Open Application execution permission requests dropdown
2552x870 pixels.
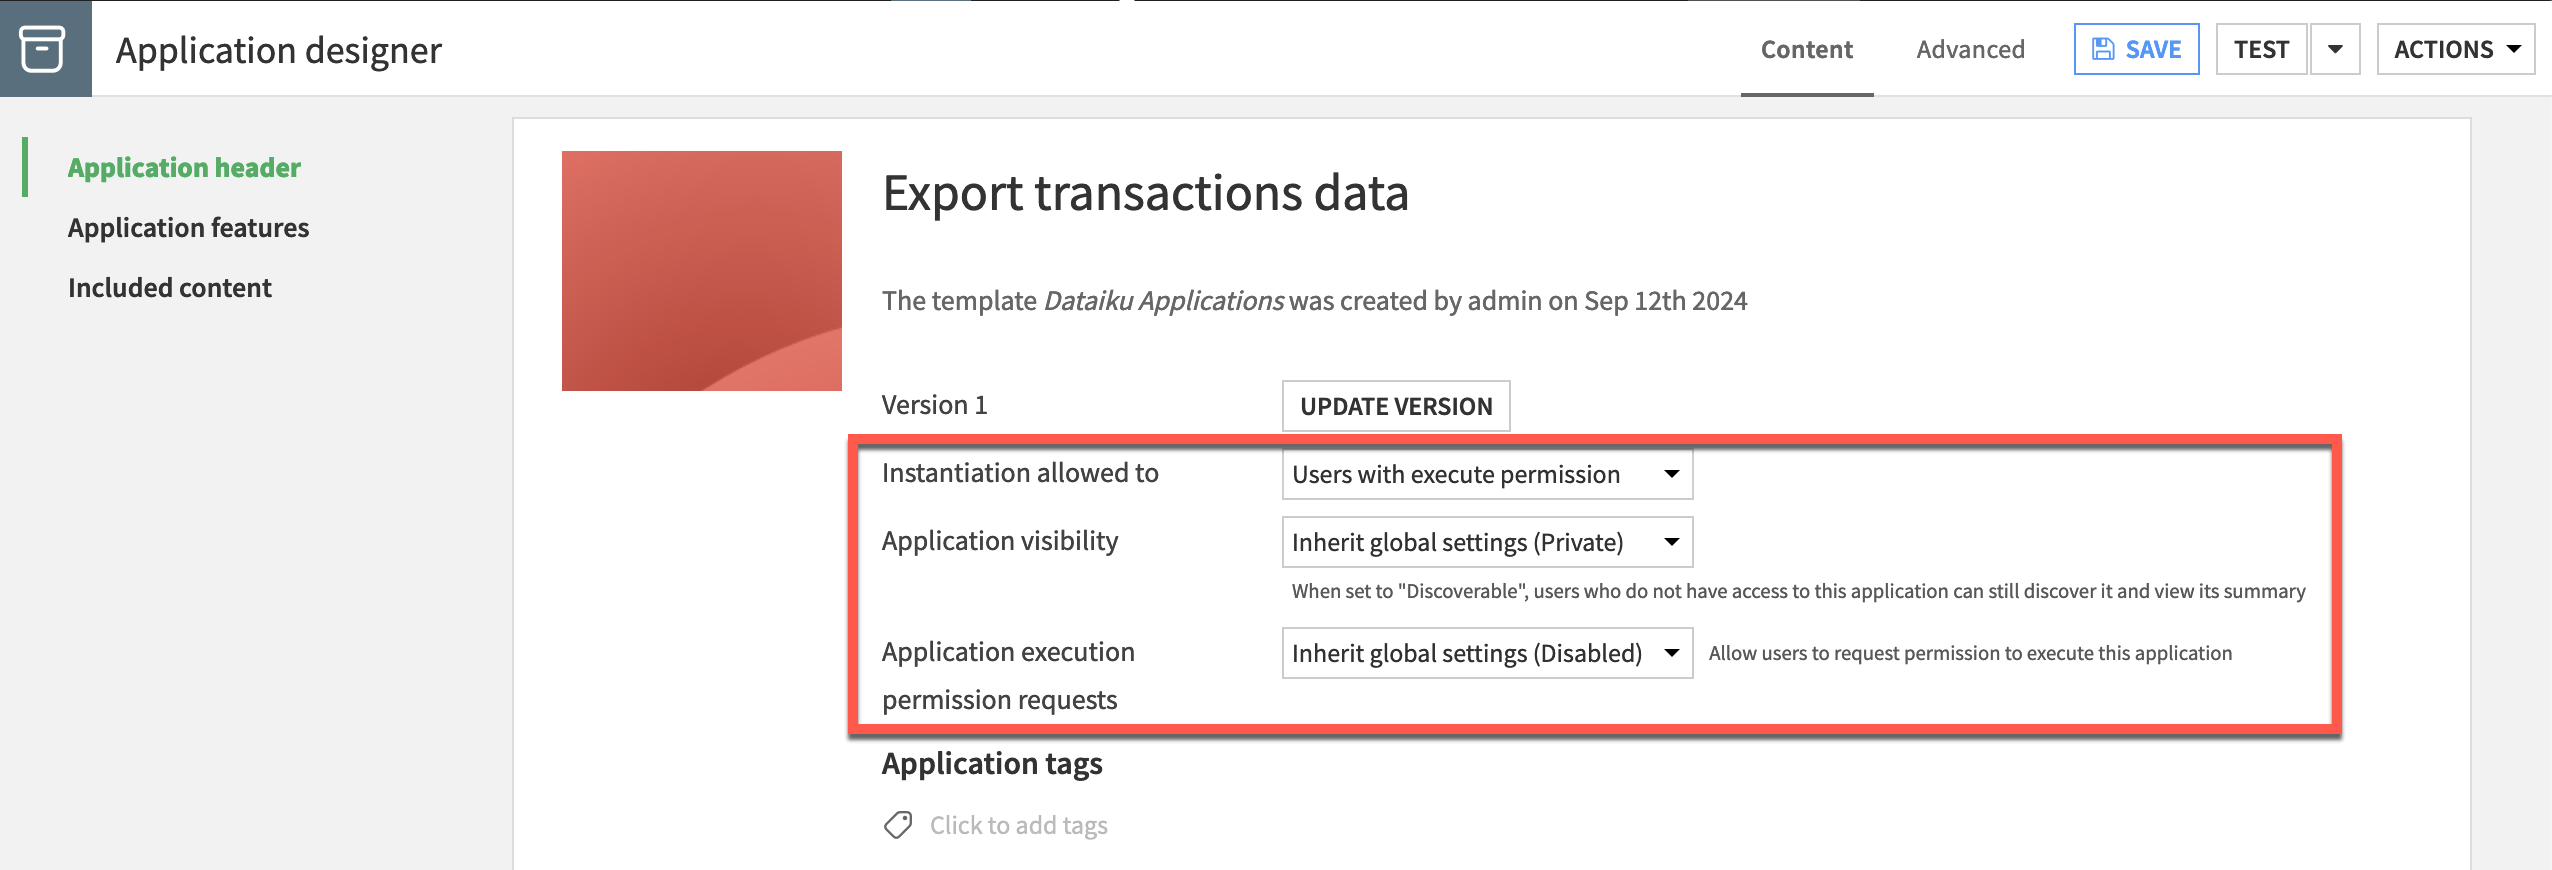click(x=1486, y=653)
